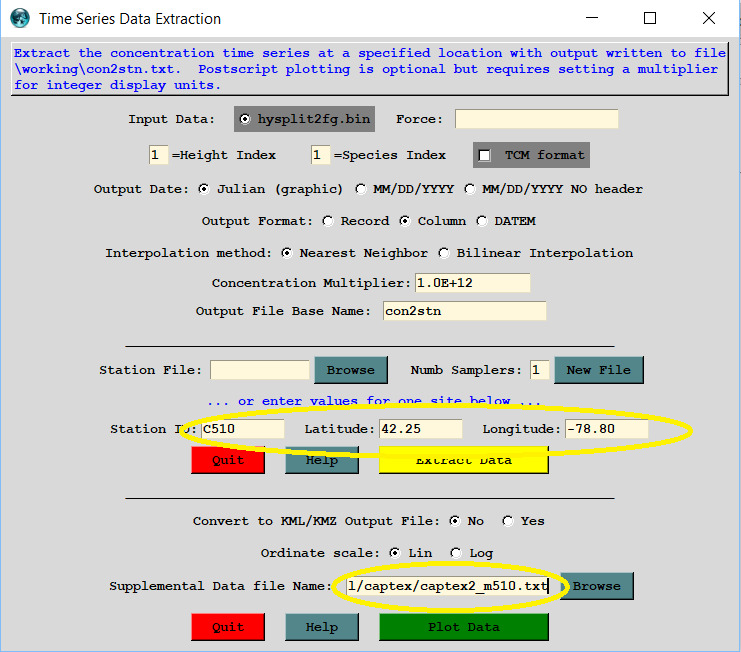
Task: Enable the TCM format checkbox
Action: coord(486,156)
